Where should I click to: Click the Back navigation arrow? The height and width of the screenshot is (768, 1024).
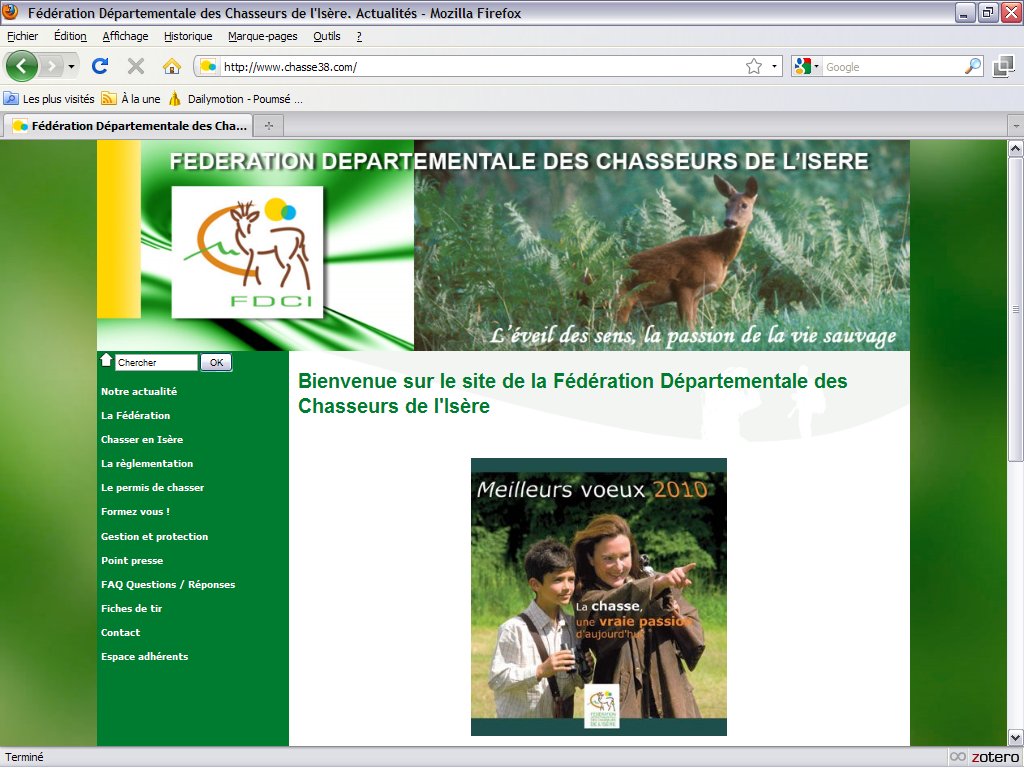point(22,66)
